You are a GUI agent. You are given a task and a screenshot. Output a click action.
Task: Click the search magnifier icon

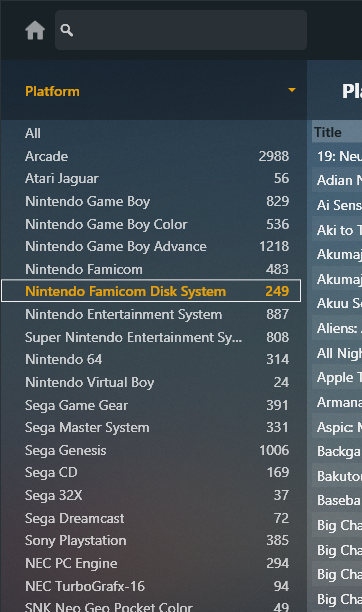point(67,30)
